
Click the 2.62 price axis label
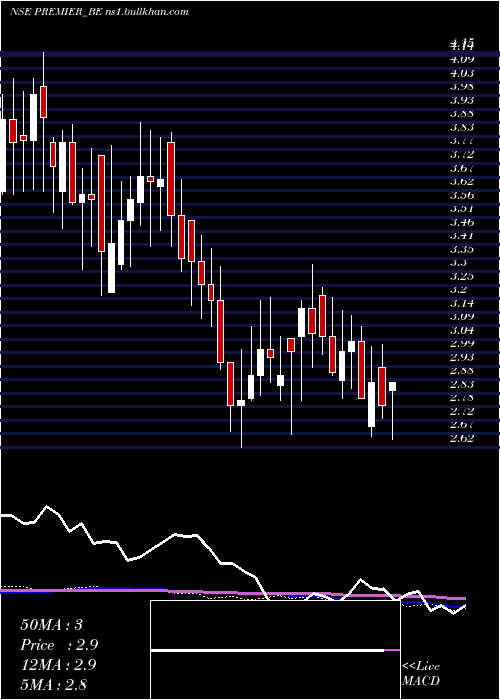click(x=462, y=438)
